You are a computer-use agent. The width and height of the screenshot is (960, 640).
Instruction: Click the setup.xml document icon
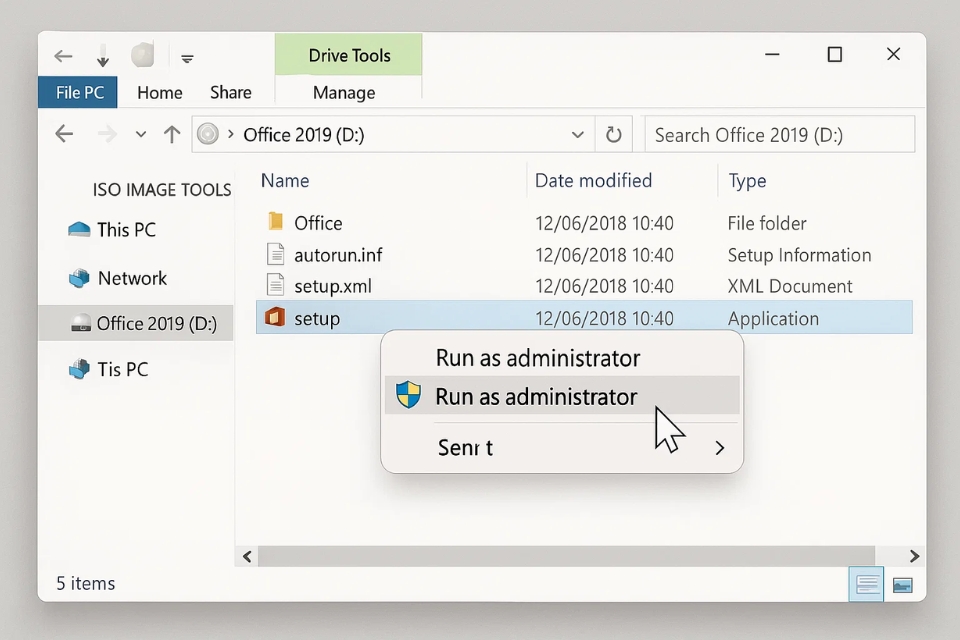(x=276, y=285)
